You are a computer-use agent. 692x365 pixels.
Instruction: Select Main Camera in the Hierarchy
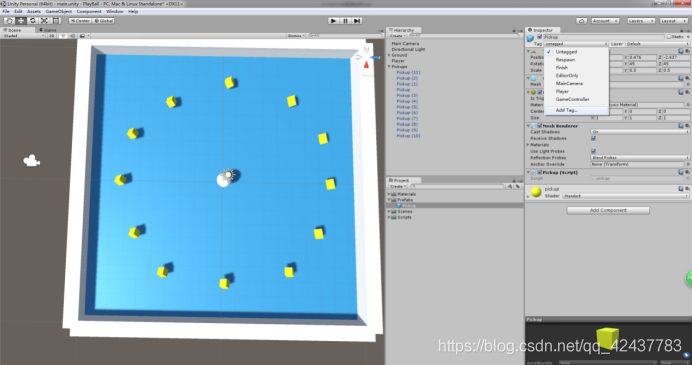tap(405, 44)
